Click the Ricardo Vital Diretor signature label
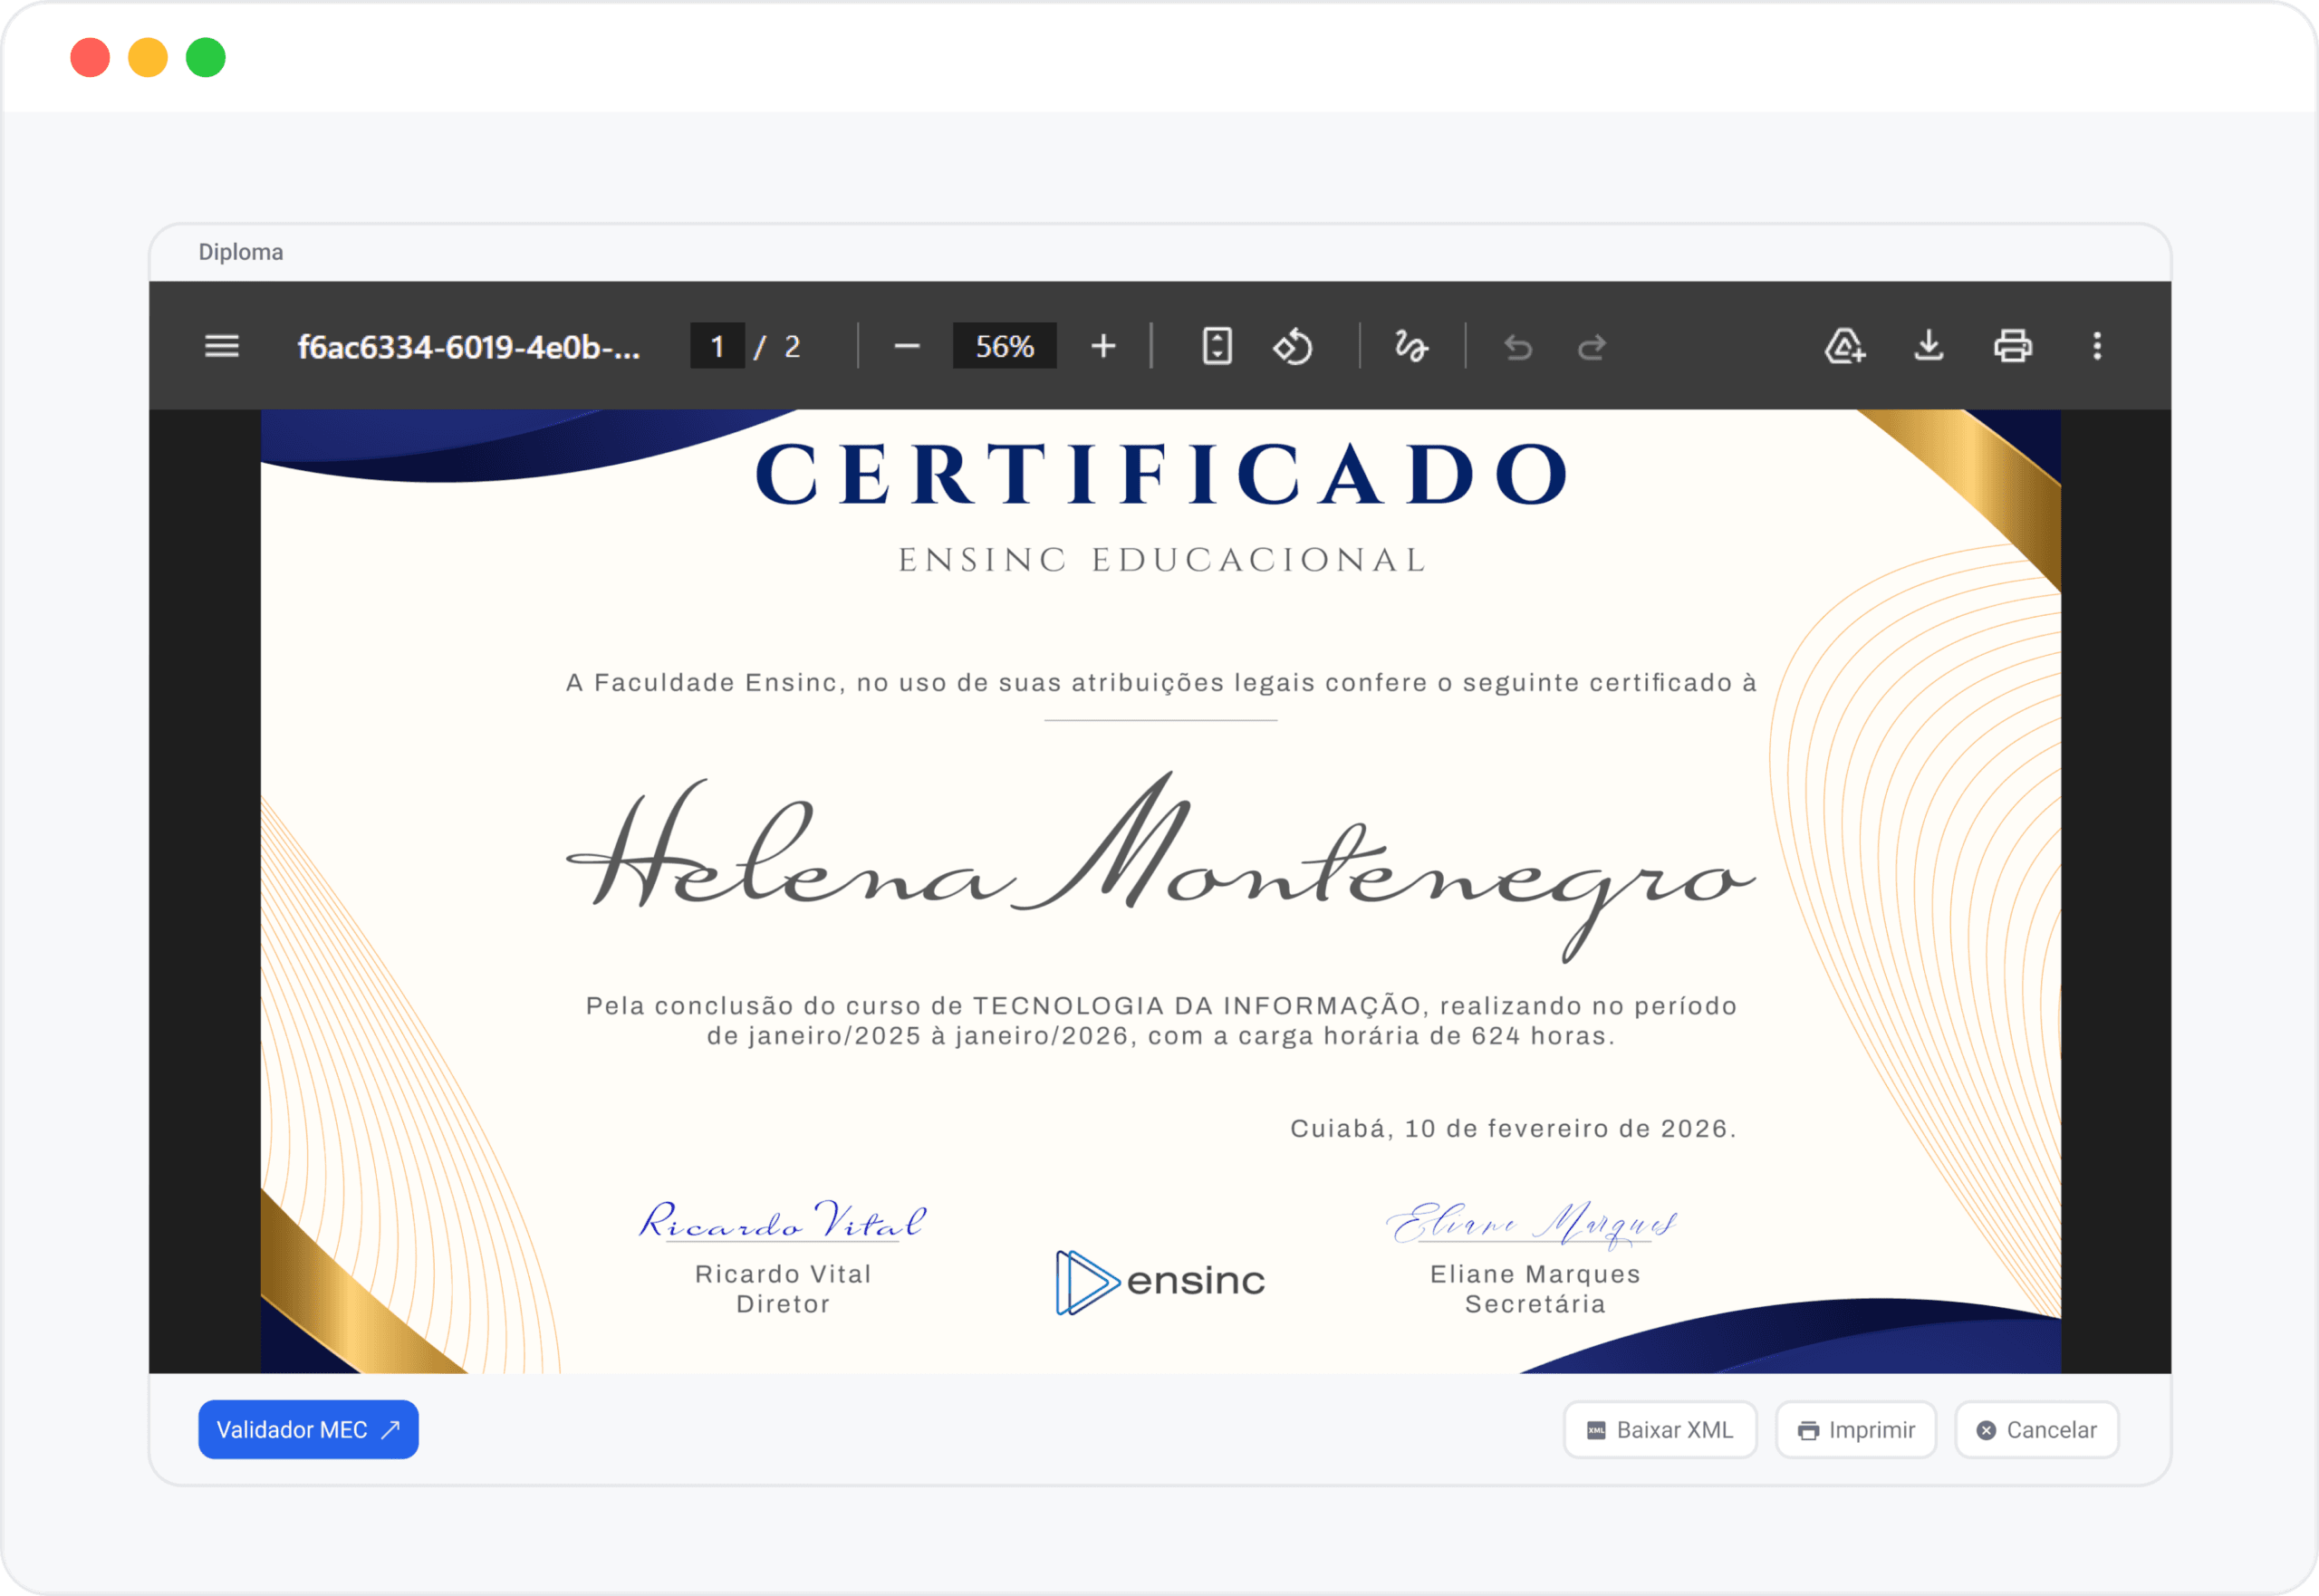 pos(783,1289)
